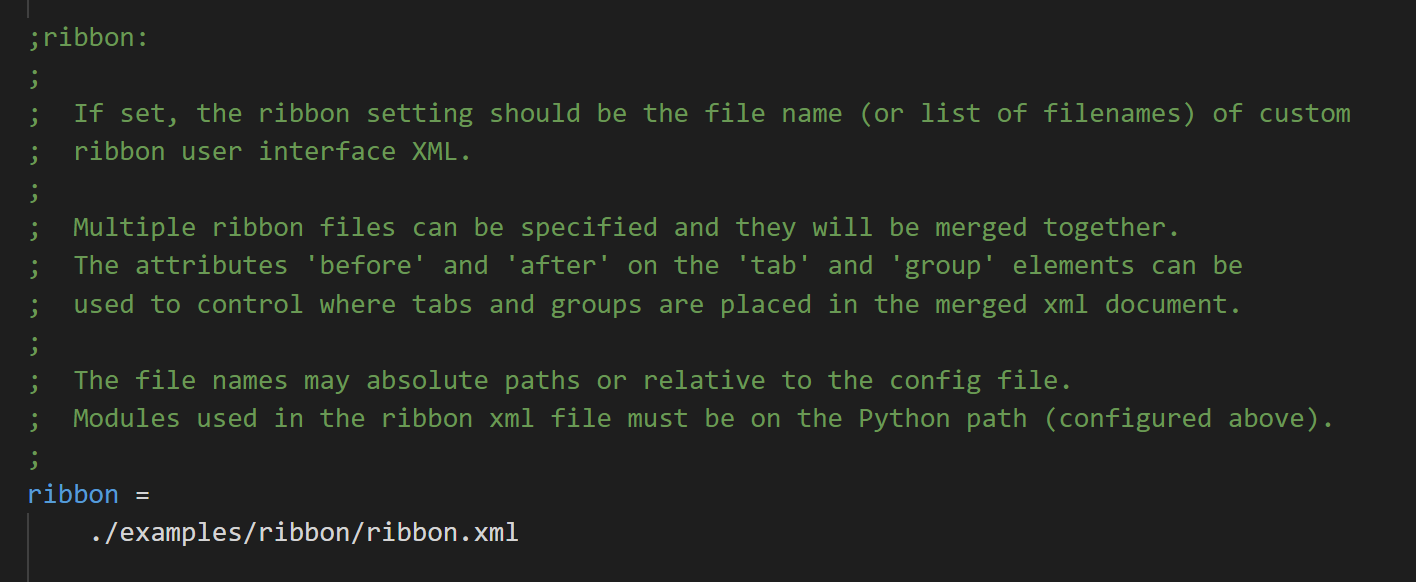This screenshot has height=582, width=1416.
Task: Click the word 'merged' before 'together.'
Action: tap(981, 228)
